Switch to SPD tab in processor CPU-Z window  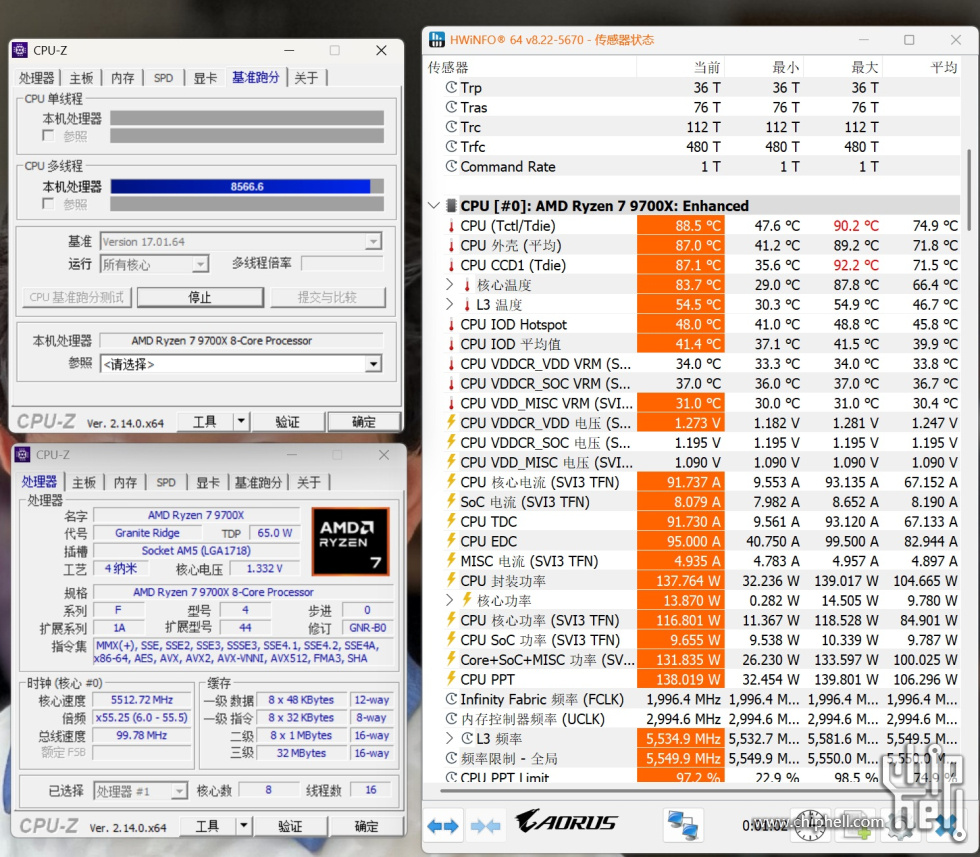pos(166,483)
